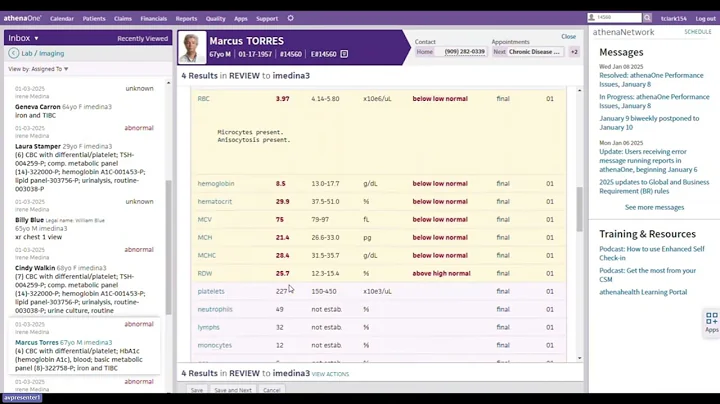Click the RBC analyte link
Viewport: 720px width, 404px height.
(203, 99)
